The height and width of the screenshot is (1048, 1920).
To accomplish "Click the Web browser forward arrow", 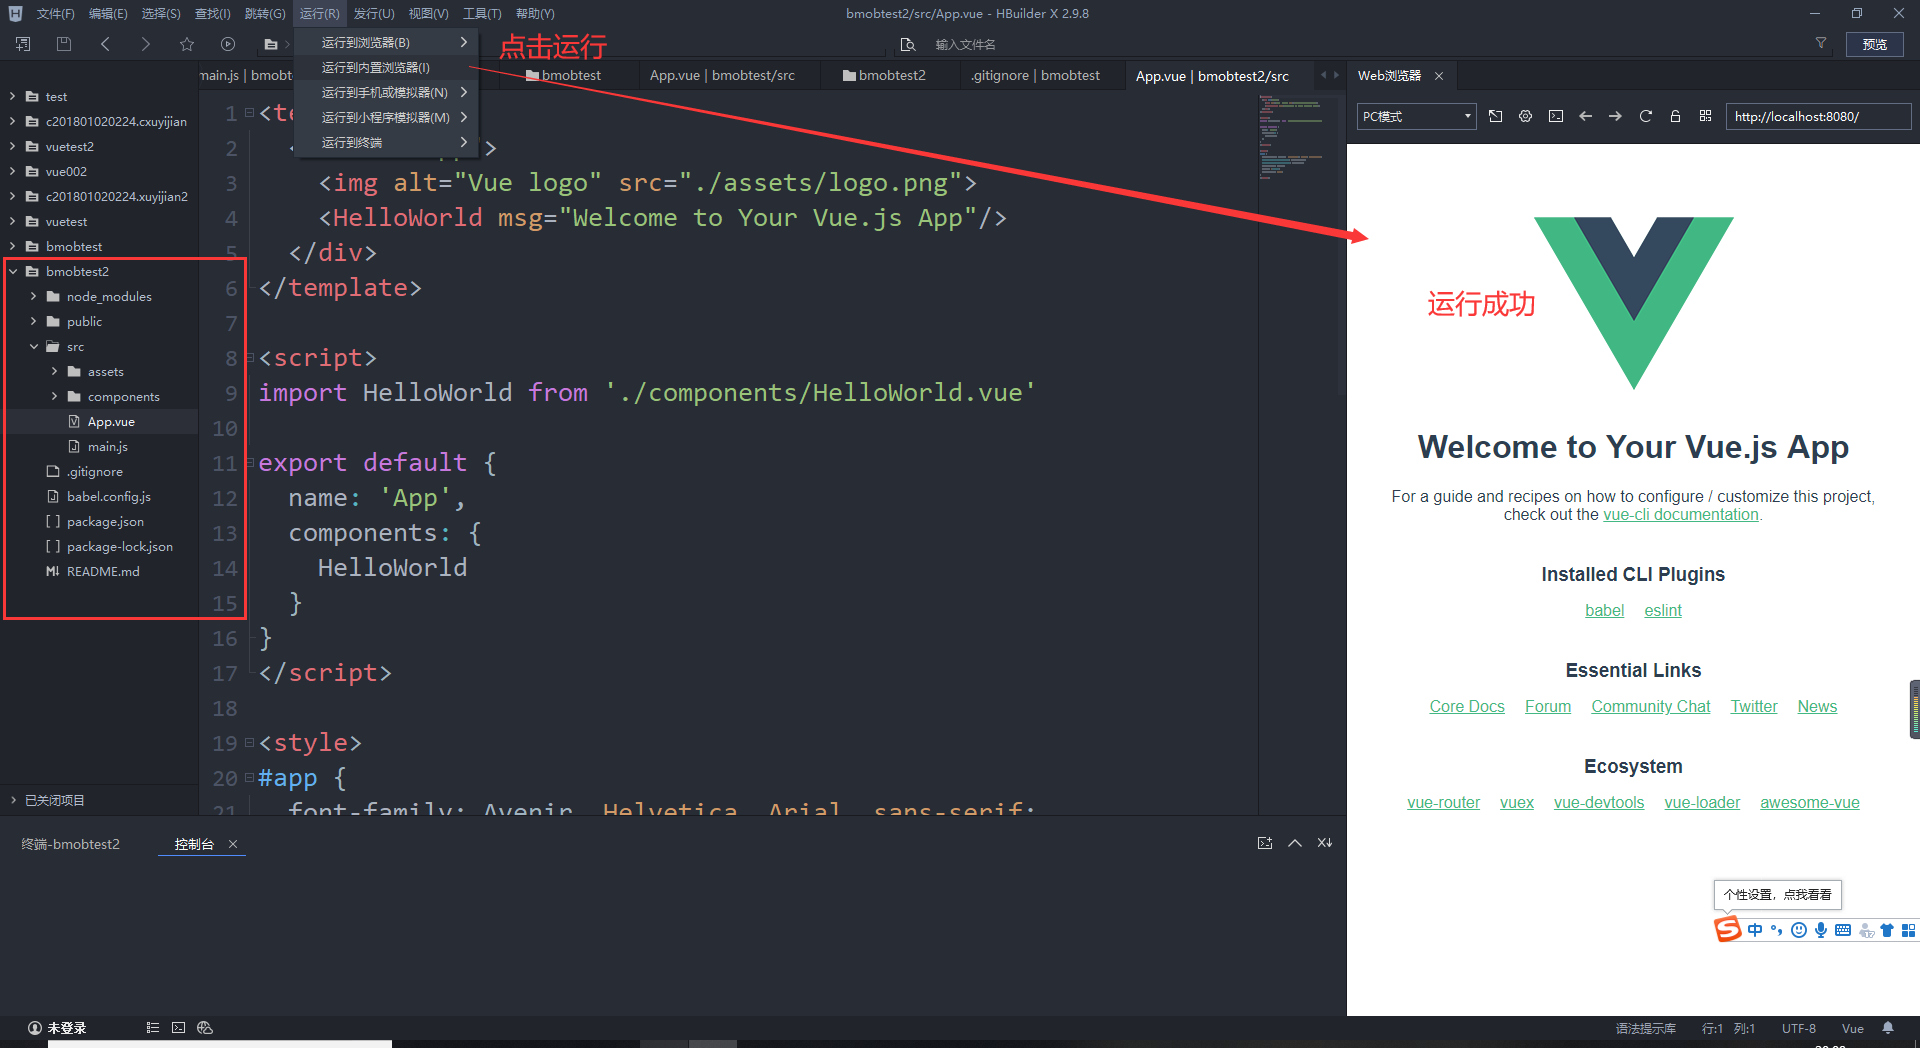I will tap(1615, 116).
